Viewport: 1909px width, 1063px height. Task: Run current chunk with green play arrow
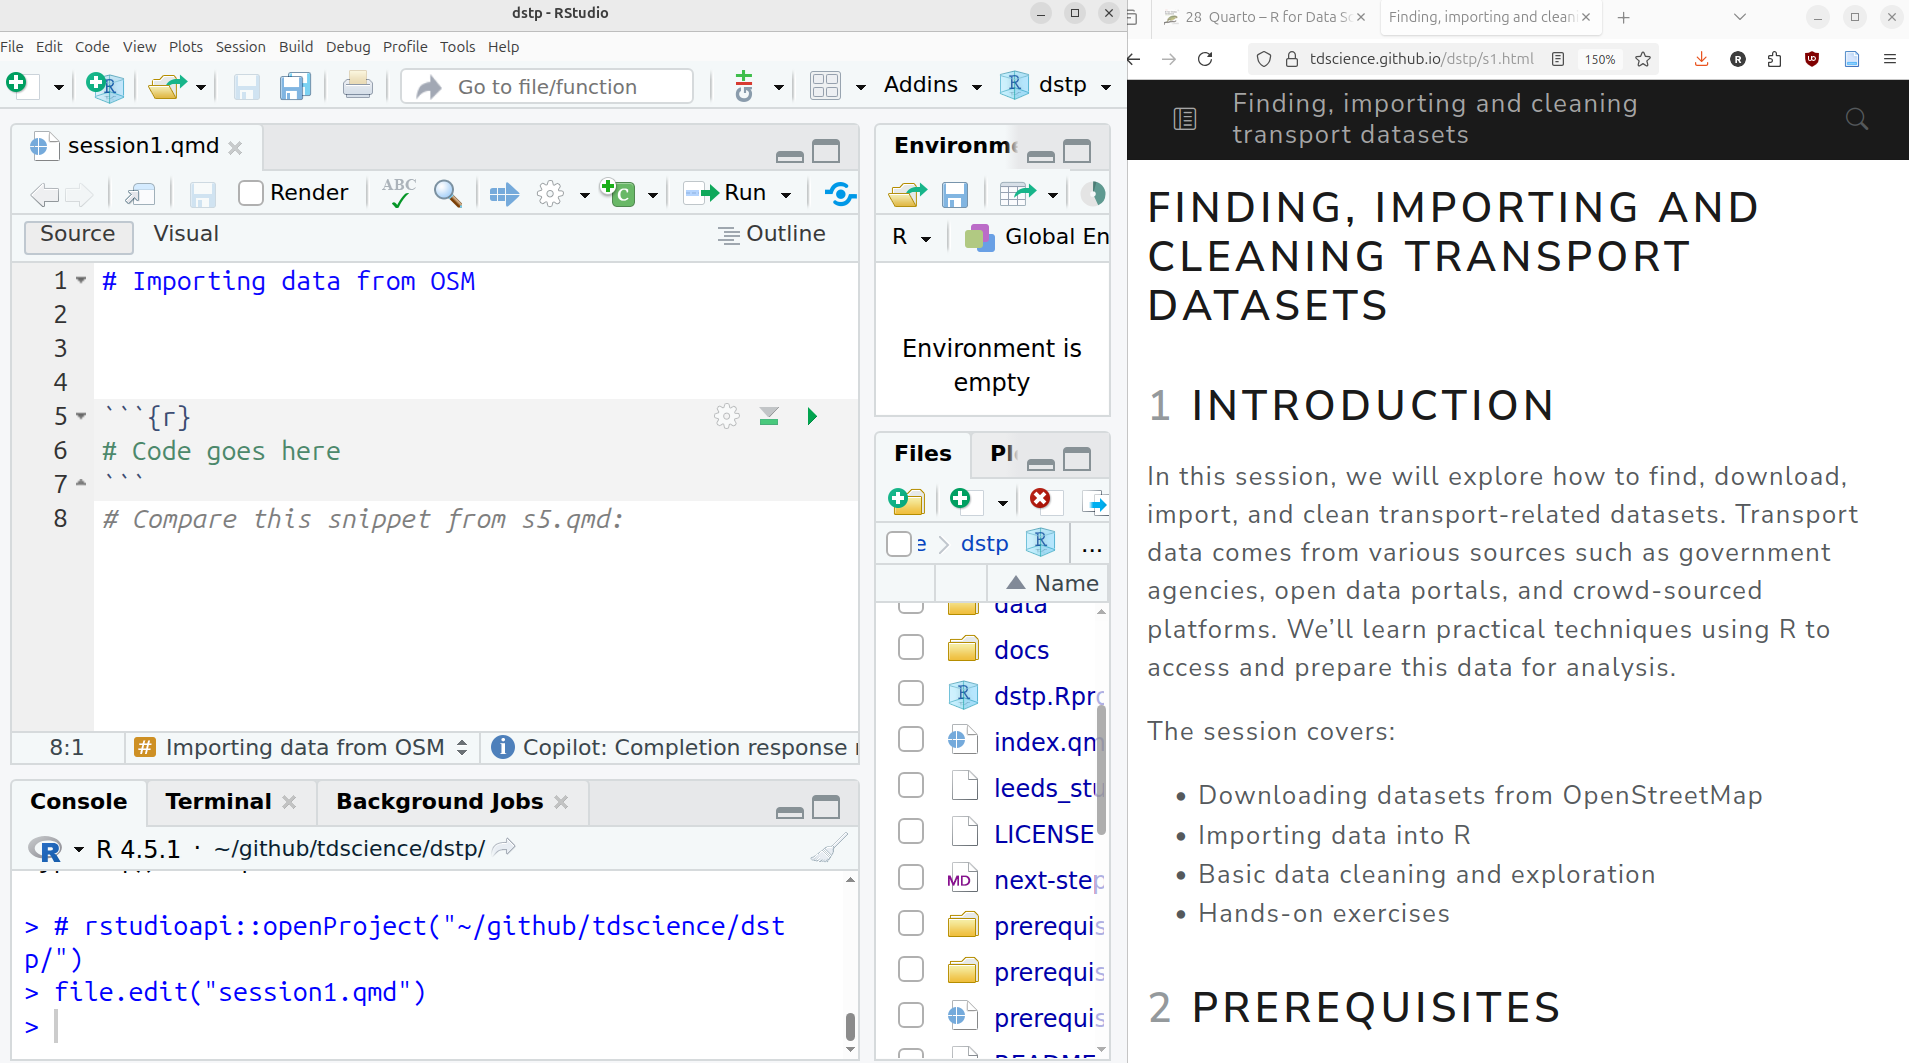[x=812, y=416]
